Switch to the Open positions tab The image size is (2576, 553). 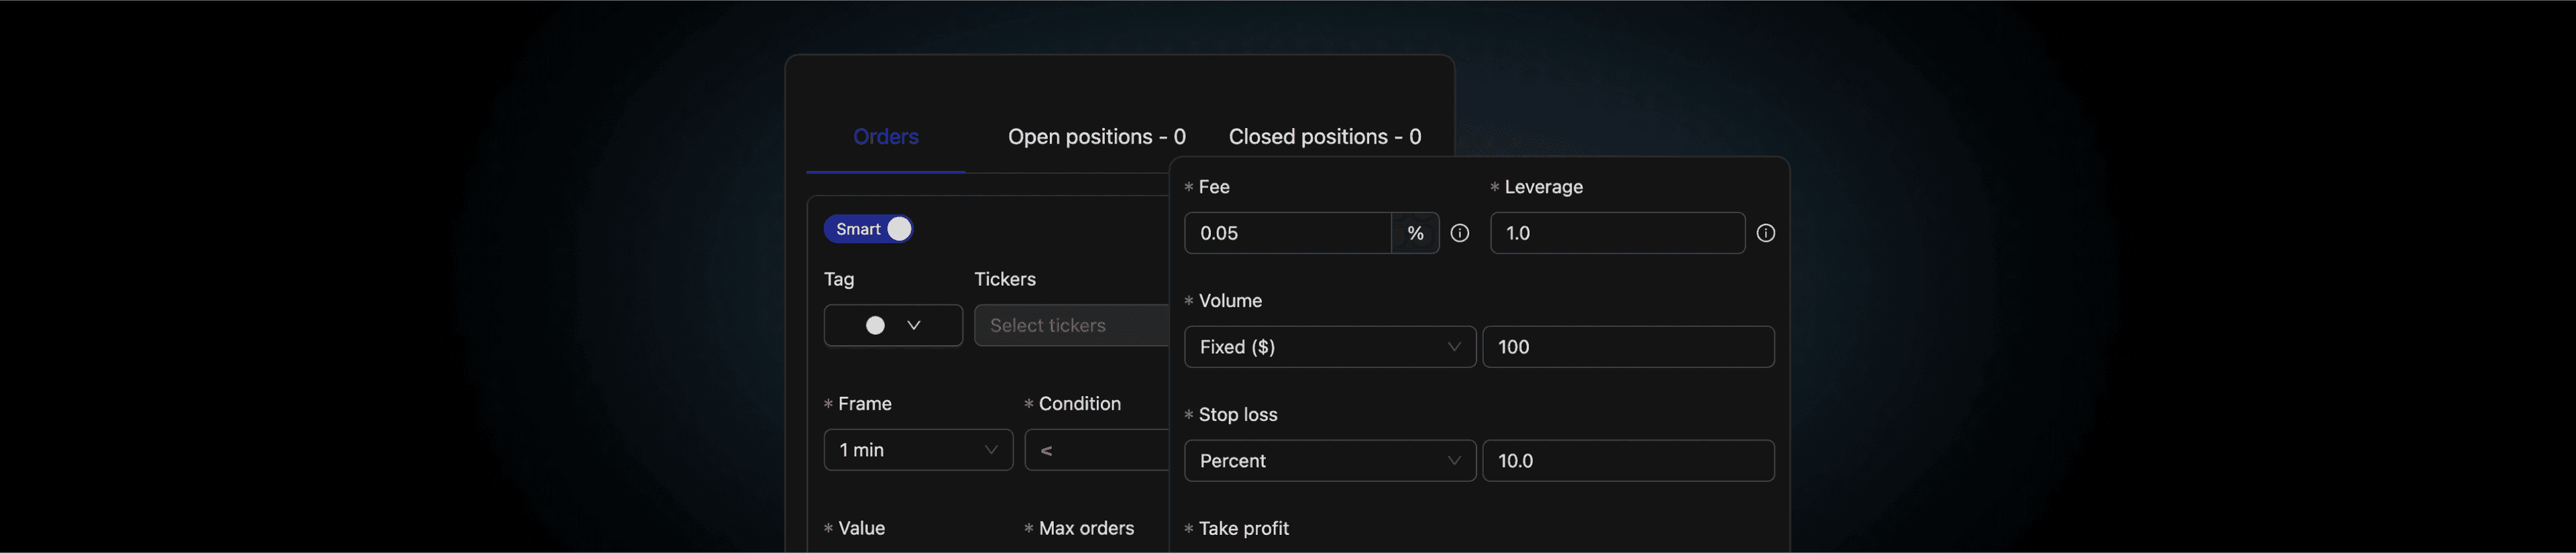coord(1096,137)
